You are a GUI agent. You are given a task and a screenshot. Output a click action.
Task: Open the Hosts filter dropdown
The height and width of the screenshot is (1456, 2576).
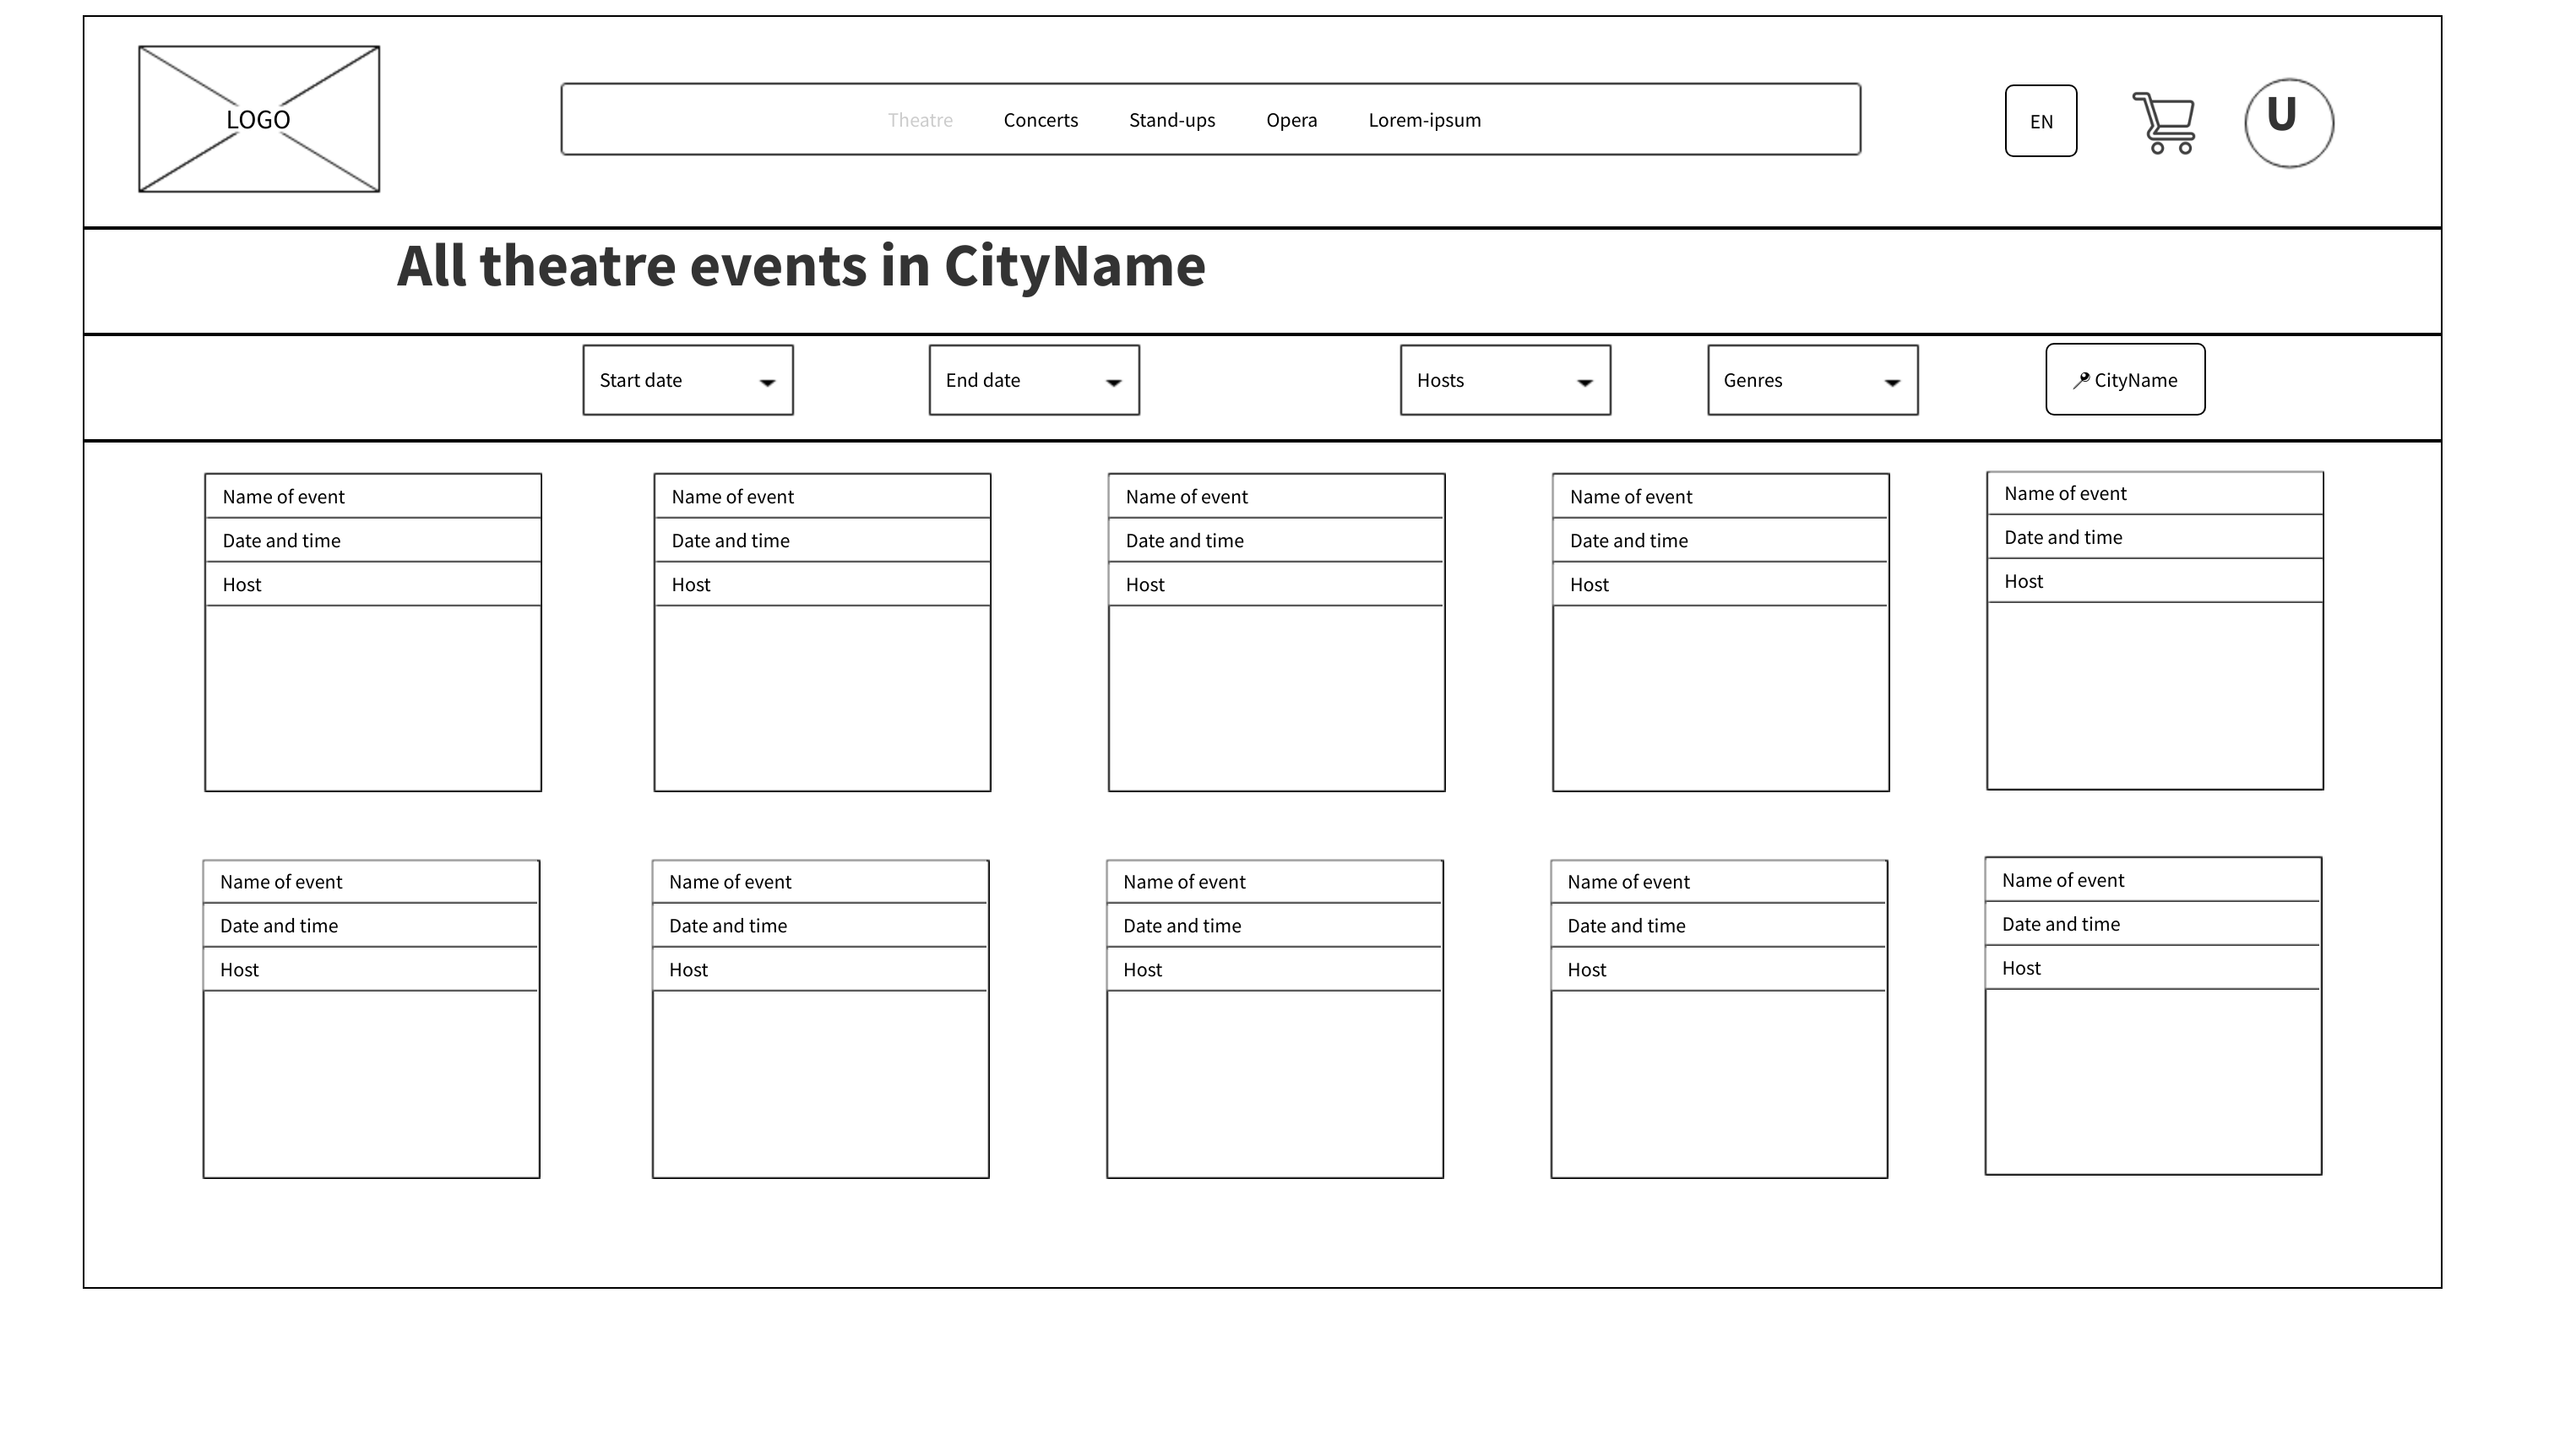tap(1505, 380)
